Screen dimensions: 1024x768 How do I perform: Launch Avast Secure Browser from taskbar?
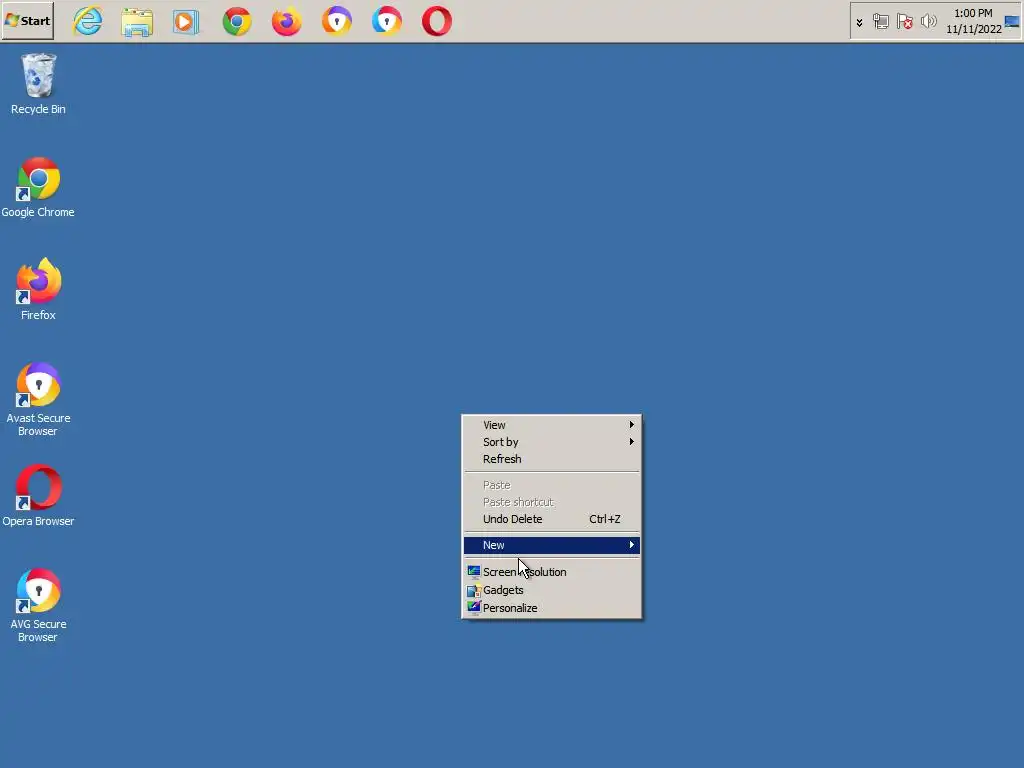(x=336, y=22)
